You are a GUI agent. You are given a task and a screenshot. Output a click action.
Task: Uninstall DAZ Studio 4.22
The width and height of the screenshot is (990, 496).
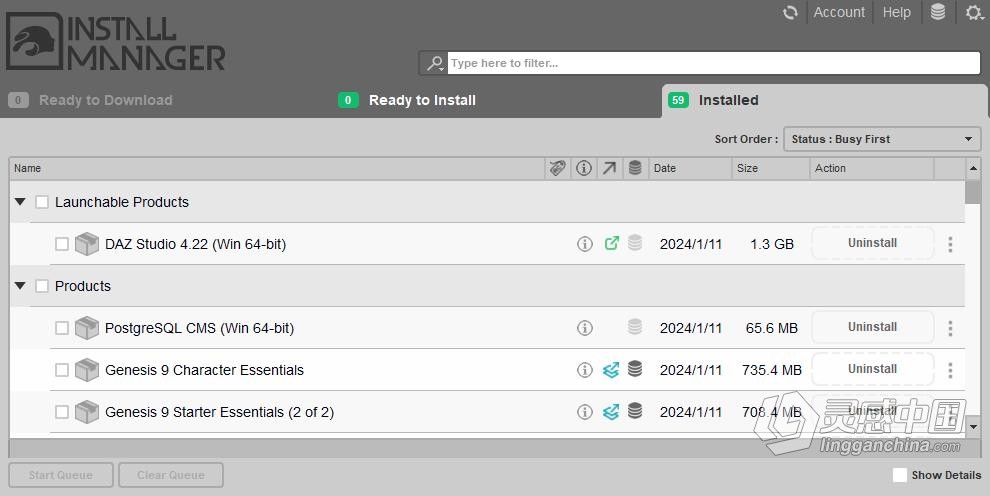pyautogui.click(x=872, y=243)
